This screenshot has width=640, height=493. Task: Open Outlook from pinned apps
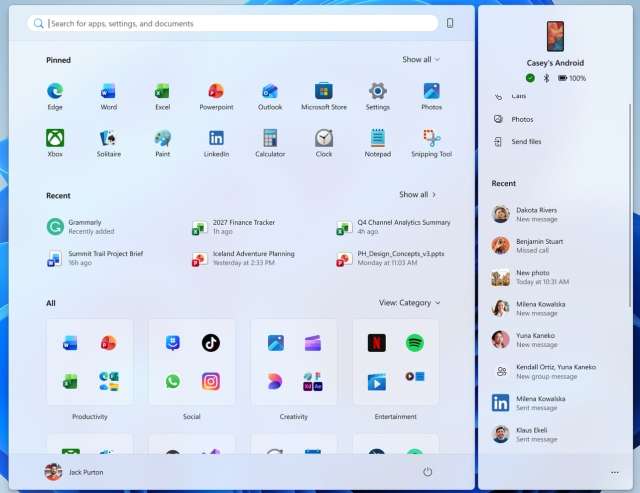tap(270, 96)
